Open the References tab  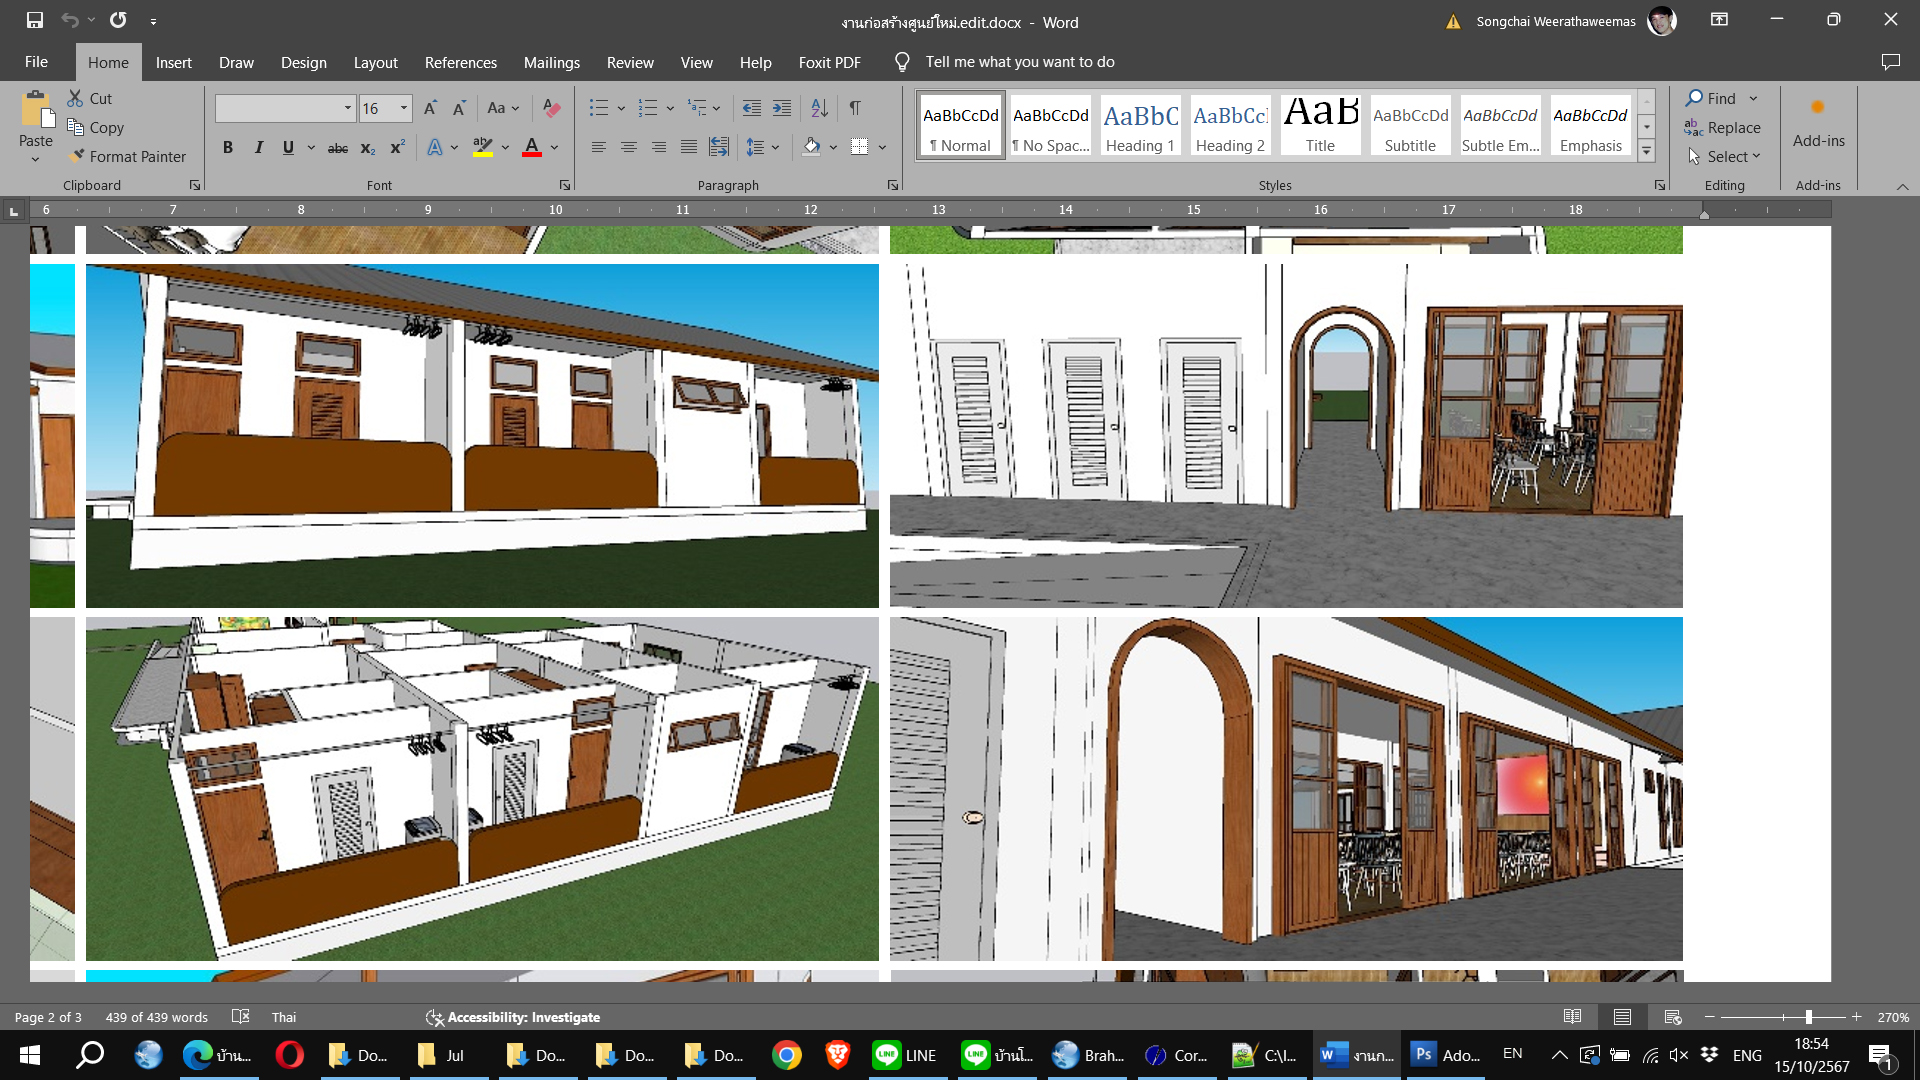460,62
